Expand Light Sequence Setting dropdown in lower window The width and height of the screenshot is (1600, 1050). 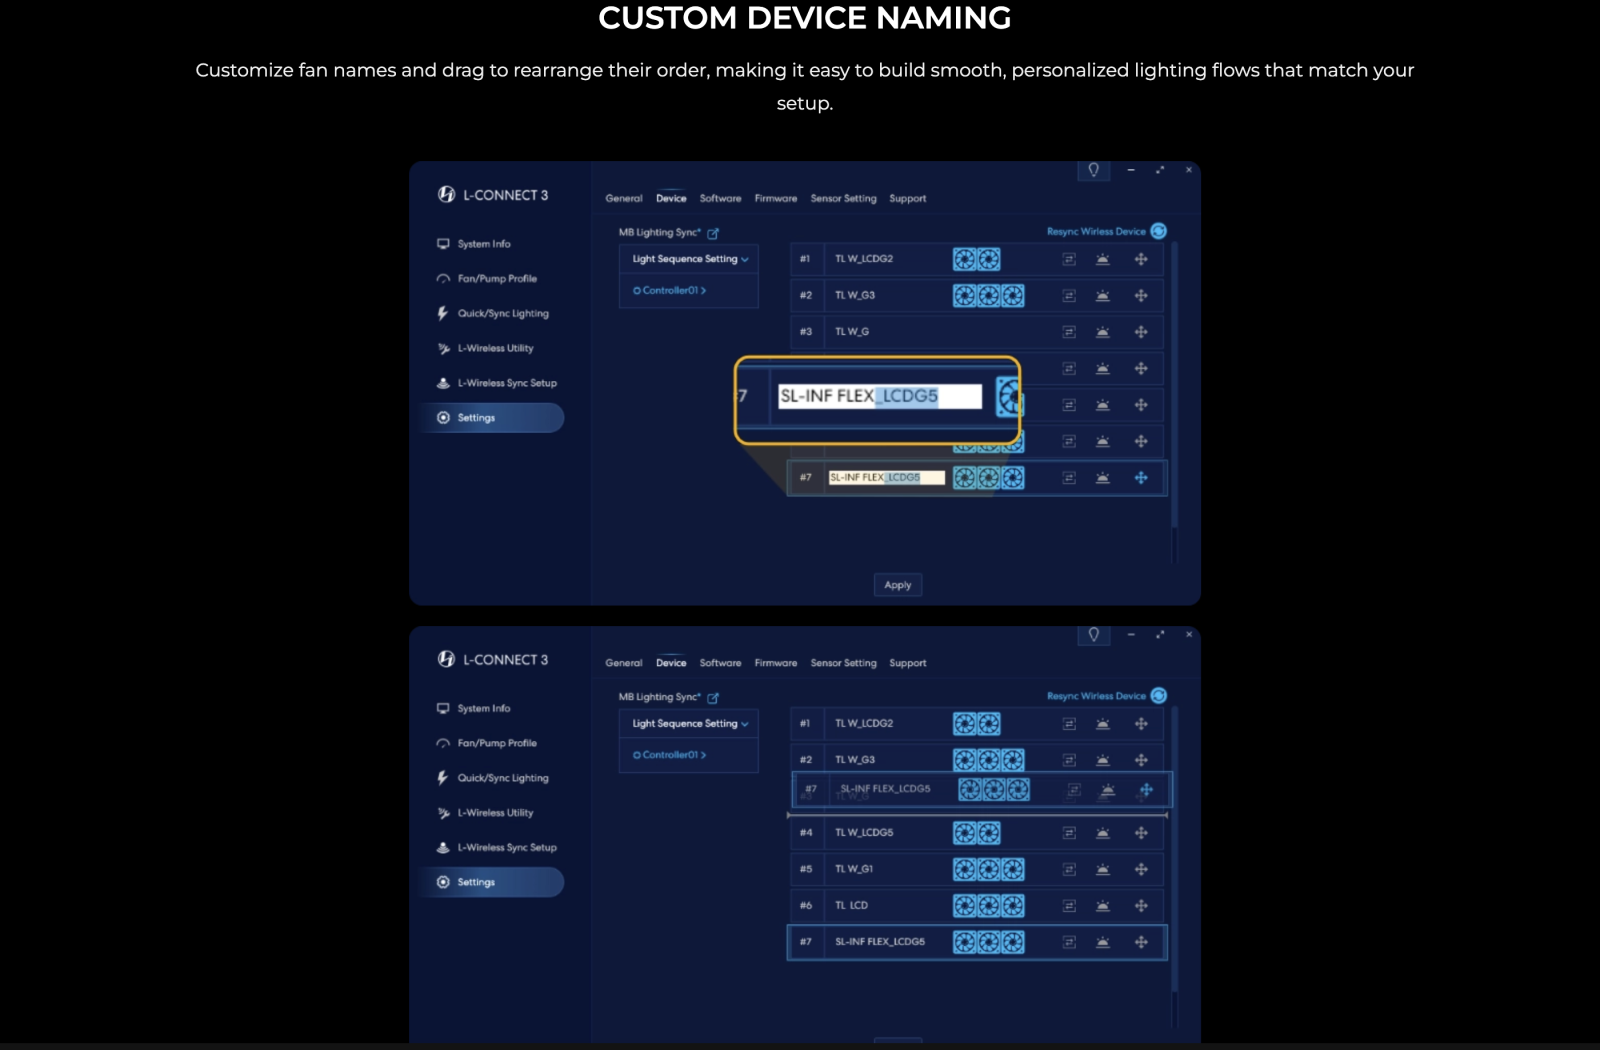click(689, 724)
